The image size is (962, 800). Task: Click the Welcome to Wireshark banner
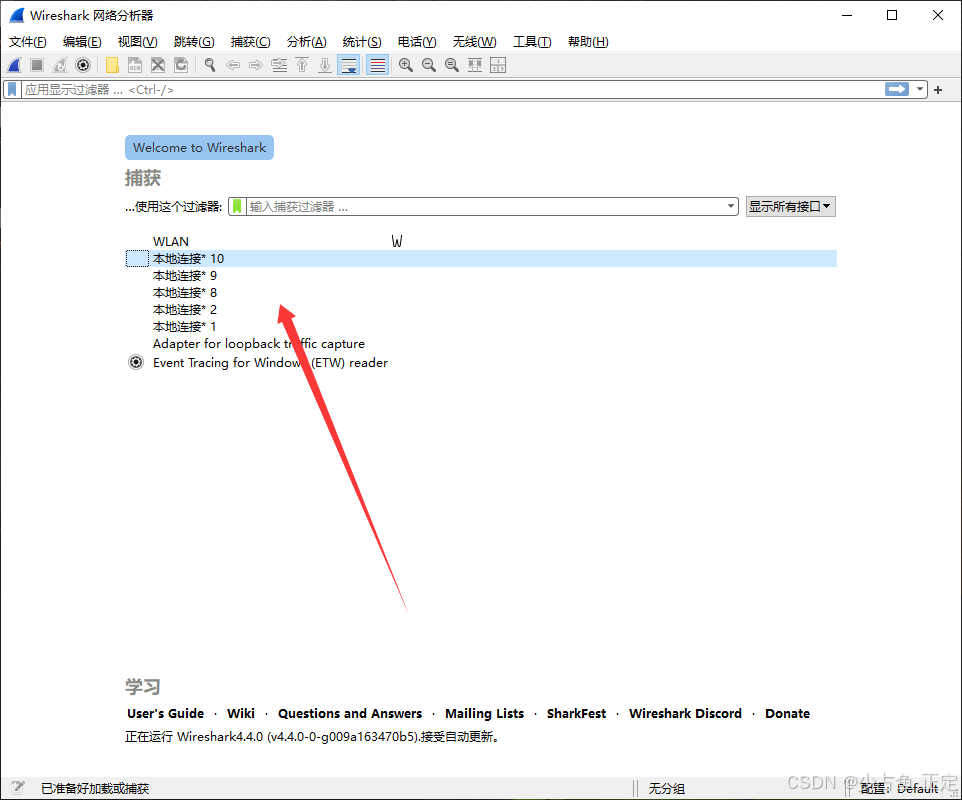[x=199, y=148]
